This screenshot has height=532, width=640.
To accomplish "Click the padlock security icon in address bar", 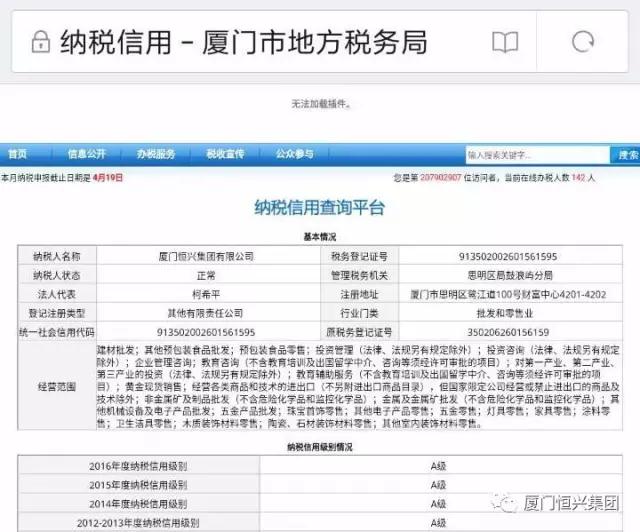I will coord(40,42).
